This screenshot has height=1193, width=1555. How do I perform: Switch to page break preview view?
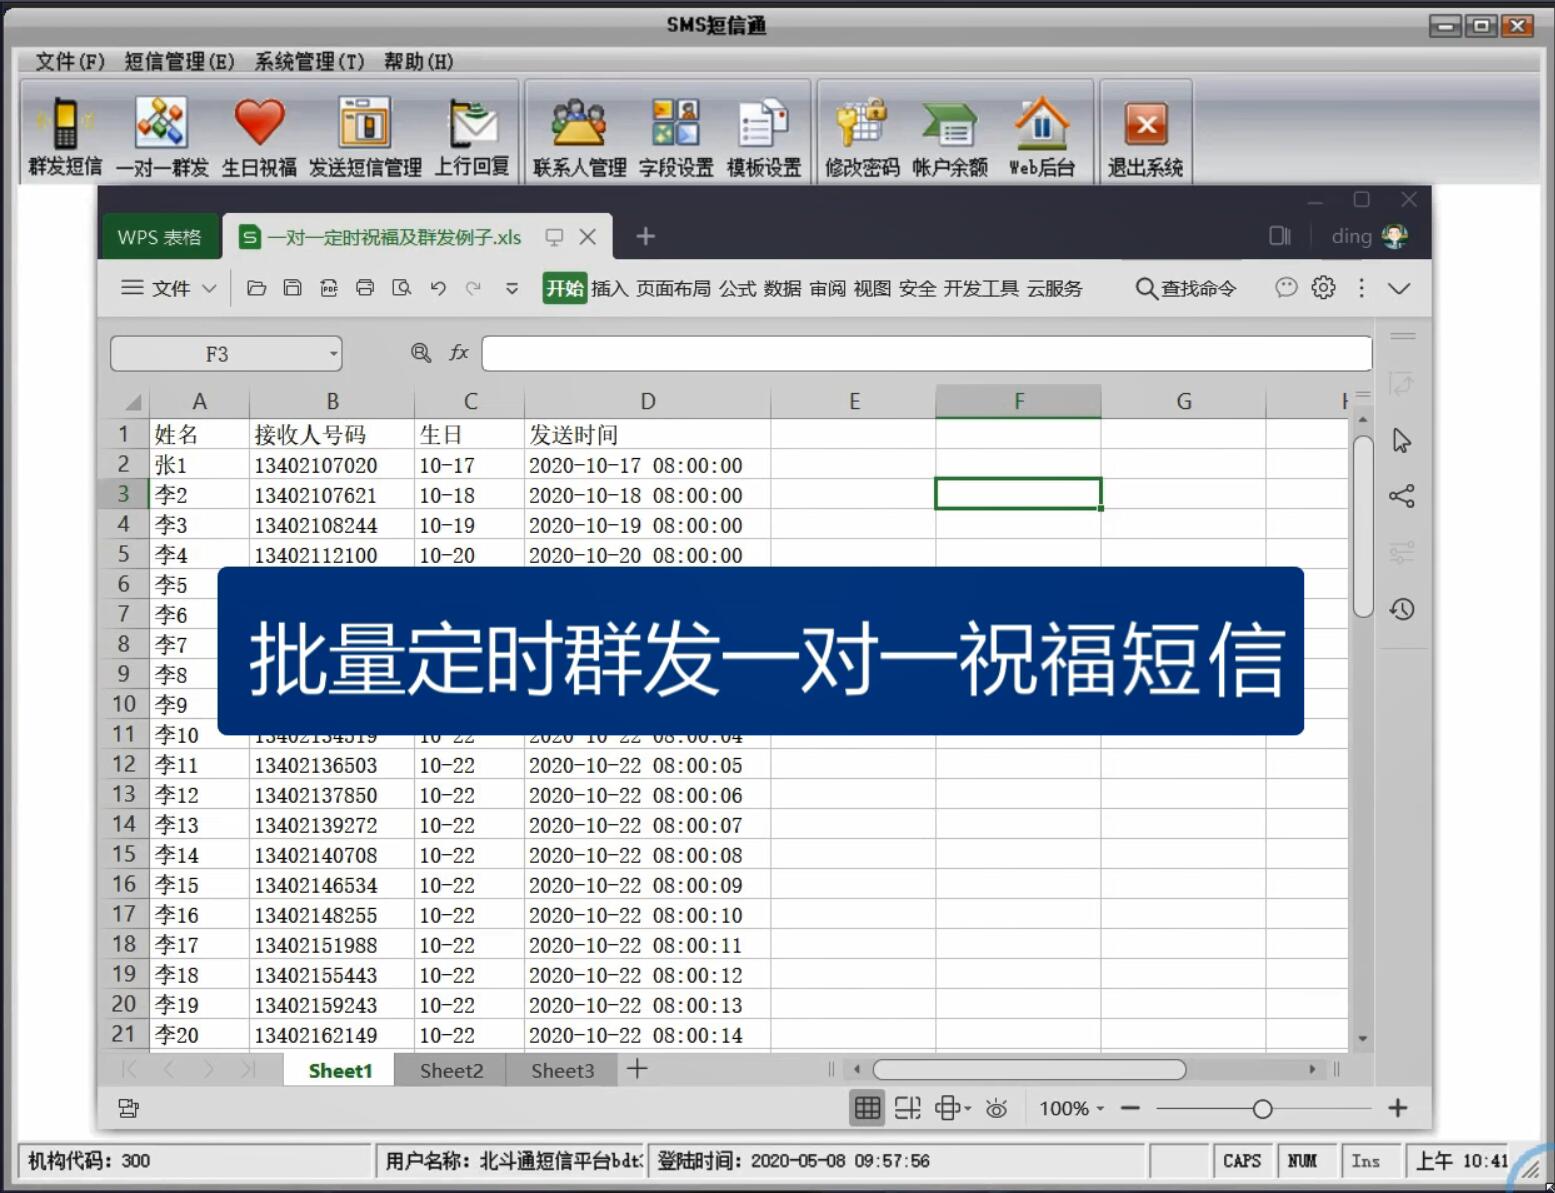pos(908,1108)
